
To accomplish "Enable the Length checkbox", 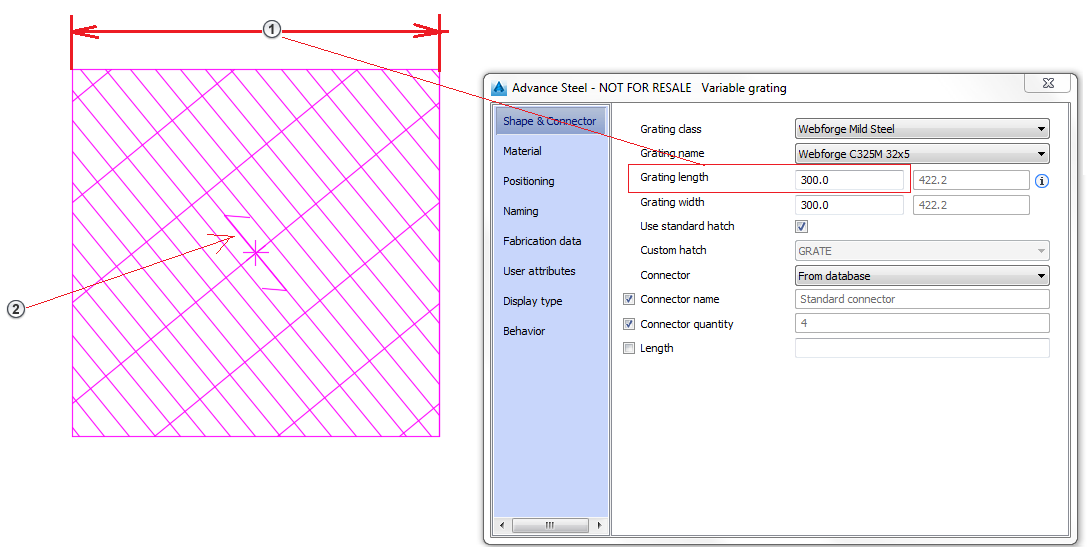I will point(629,348).
